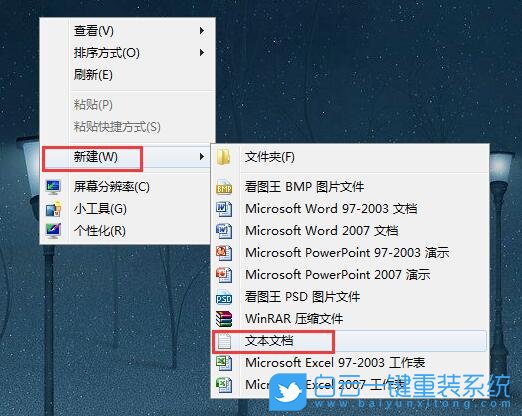Create Microsoft Word 2007 文档
Screen dimensions: 522x416
pos(350,231)
